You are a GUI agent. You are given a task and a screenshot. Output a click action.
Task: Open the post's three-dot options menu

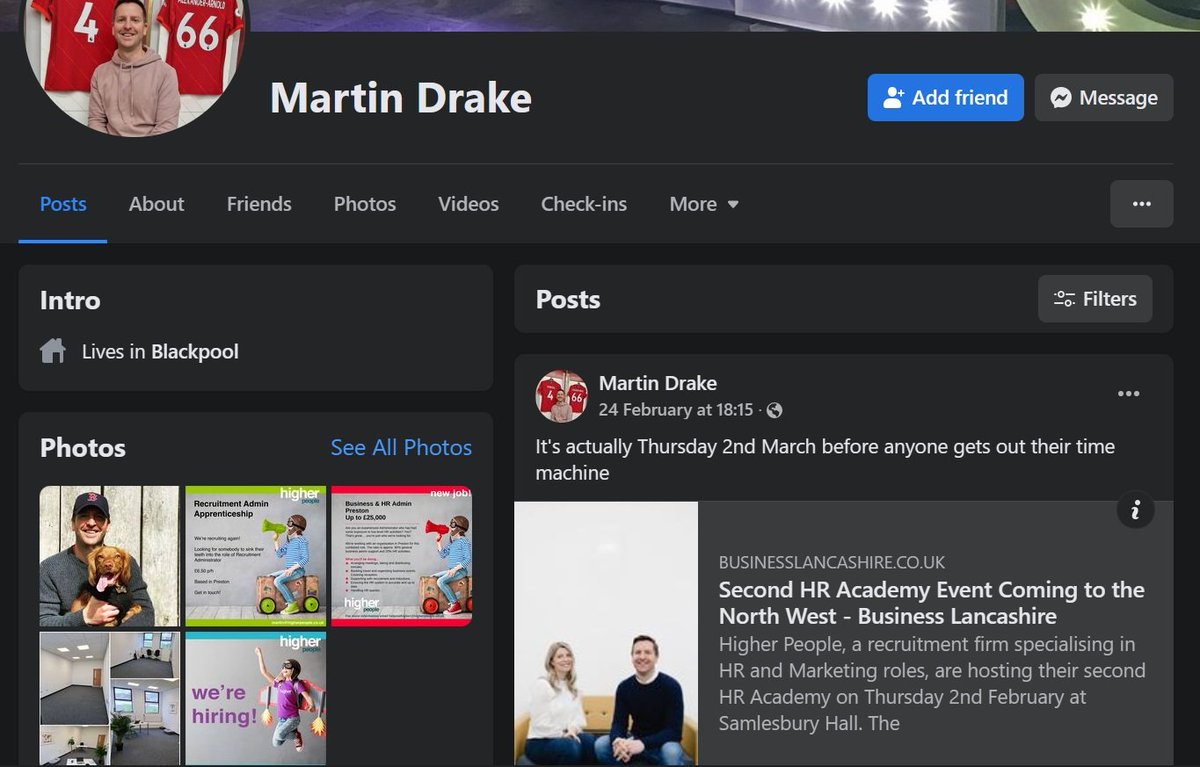pos(1129,393)
